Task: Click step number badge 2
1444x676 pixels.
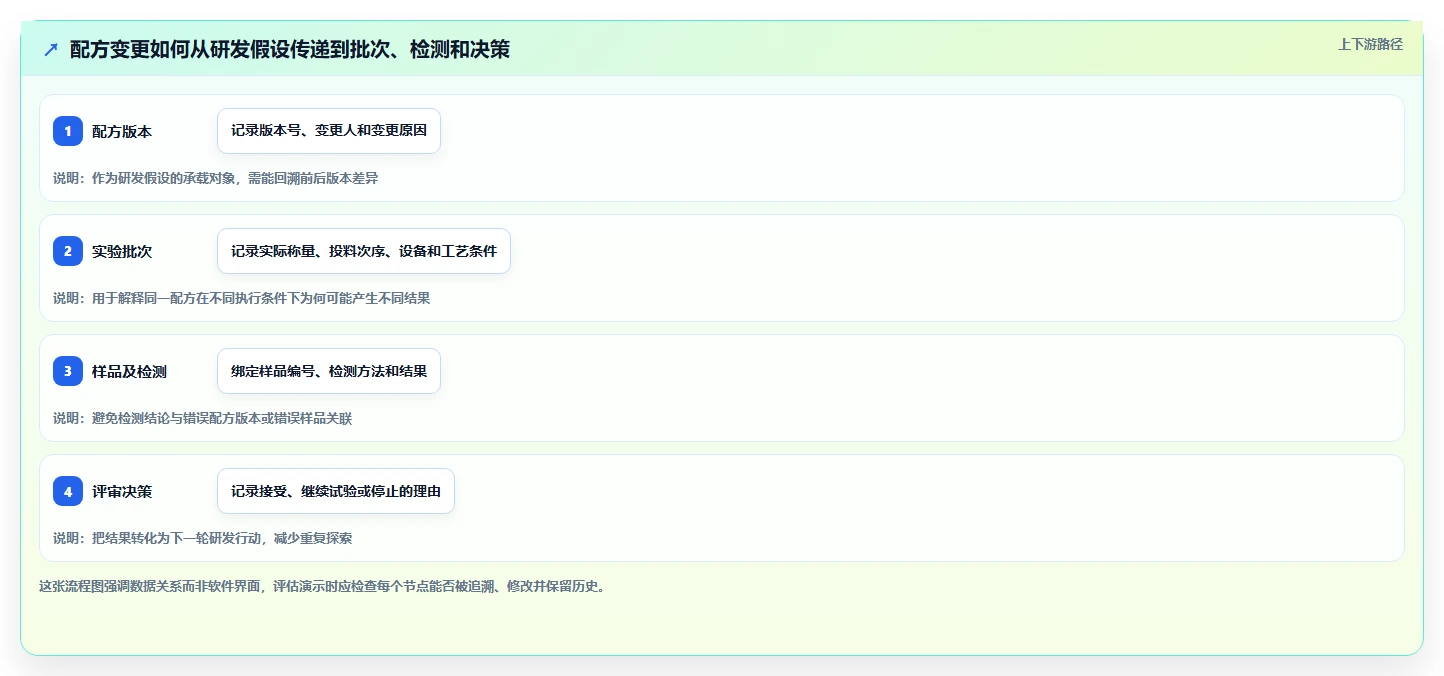Action: pyautogui.click(x=68, y=251)
